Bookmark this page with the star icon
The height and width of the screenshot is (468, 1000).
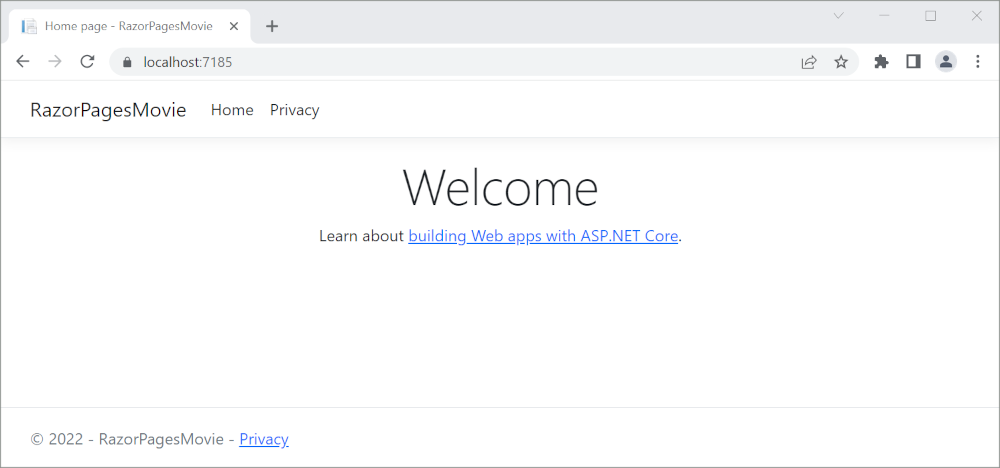click(x=841, y=62)
